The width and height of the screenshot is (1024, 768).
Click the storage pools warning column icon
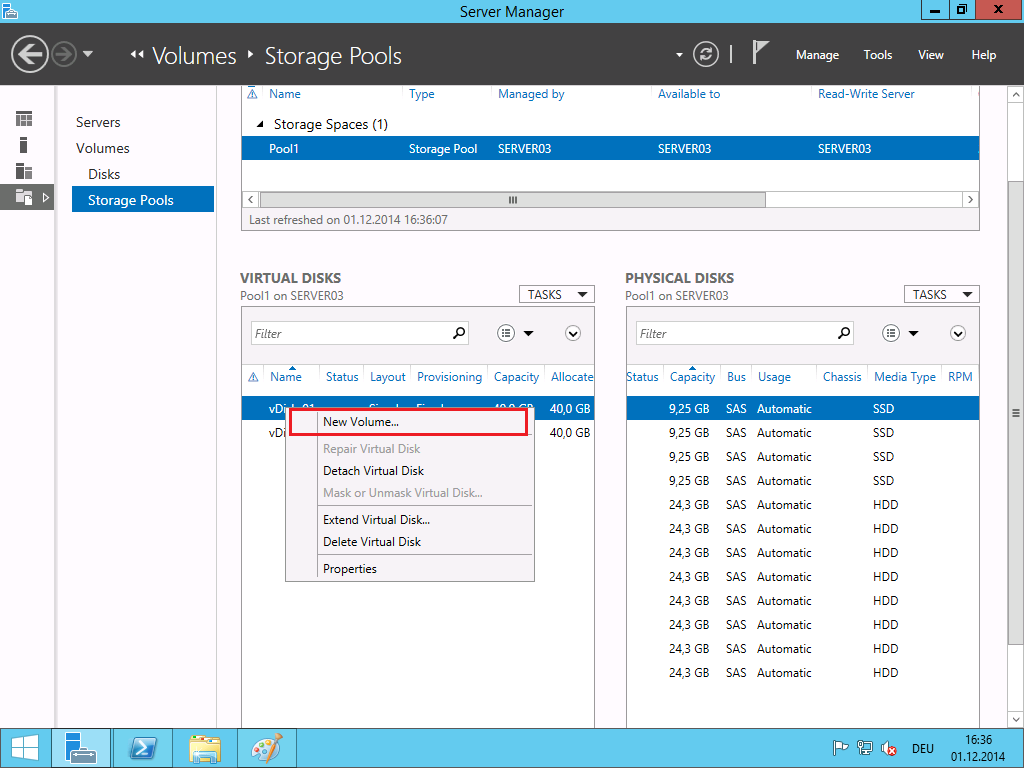[x=252, y=94]
